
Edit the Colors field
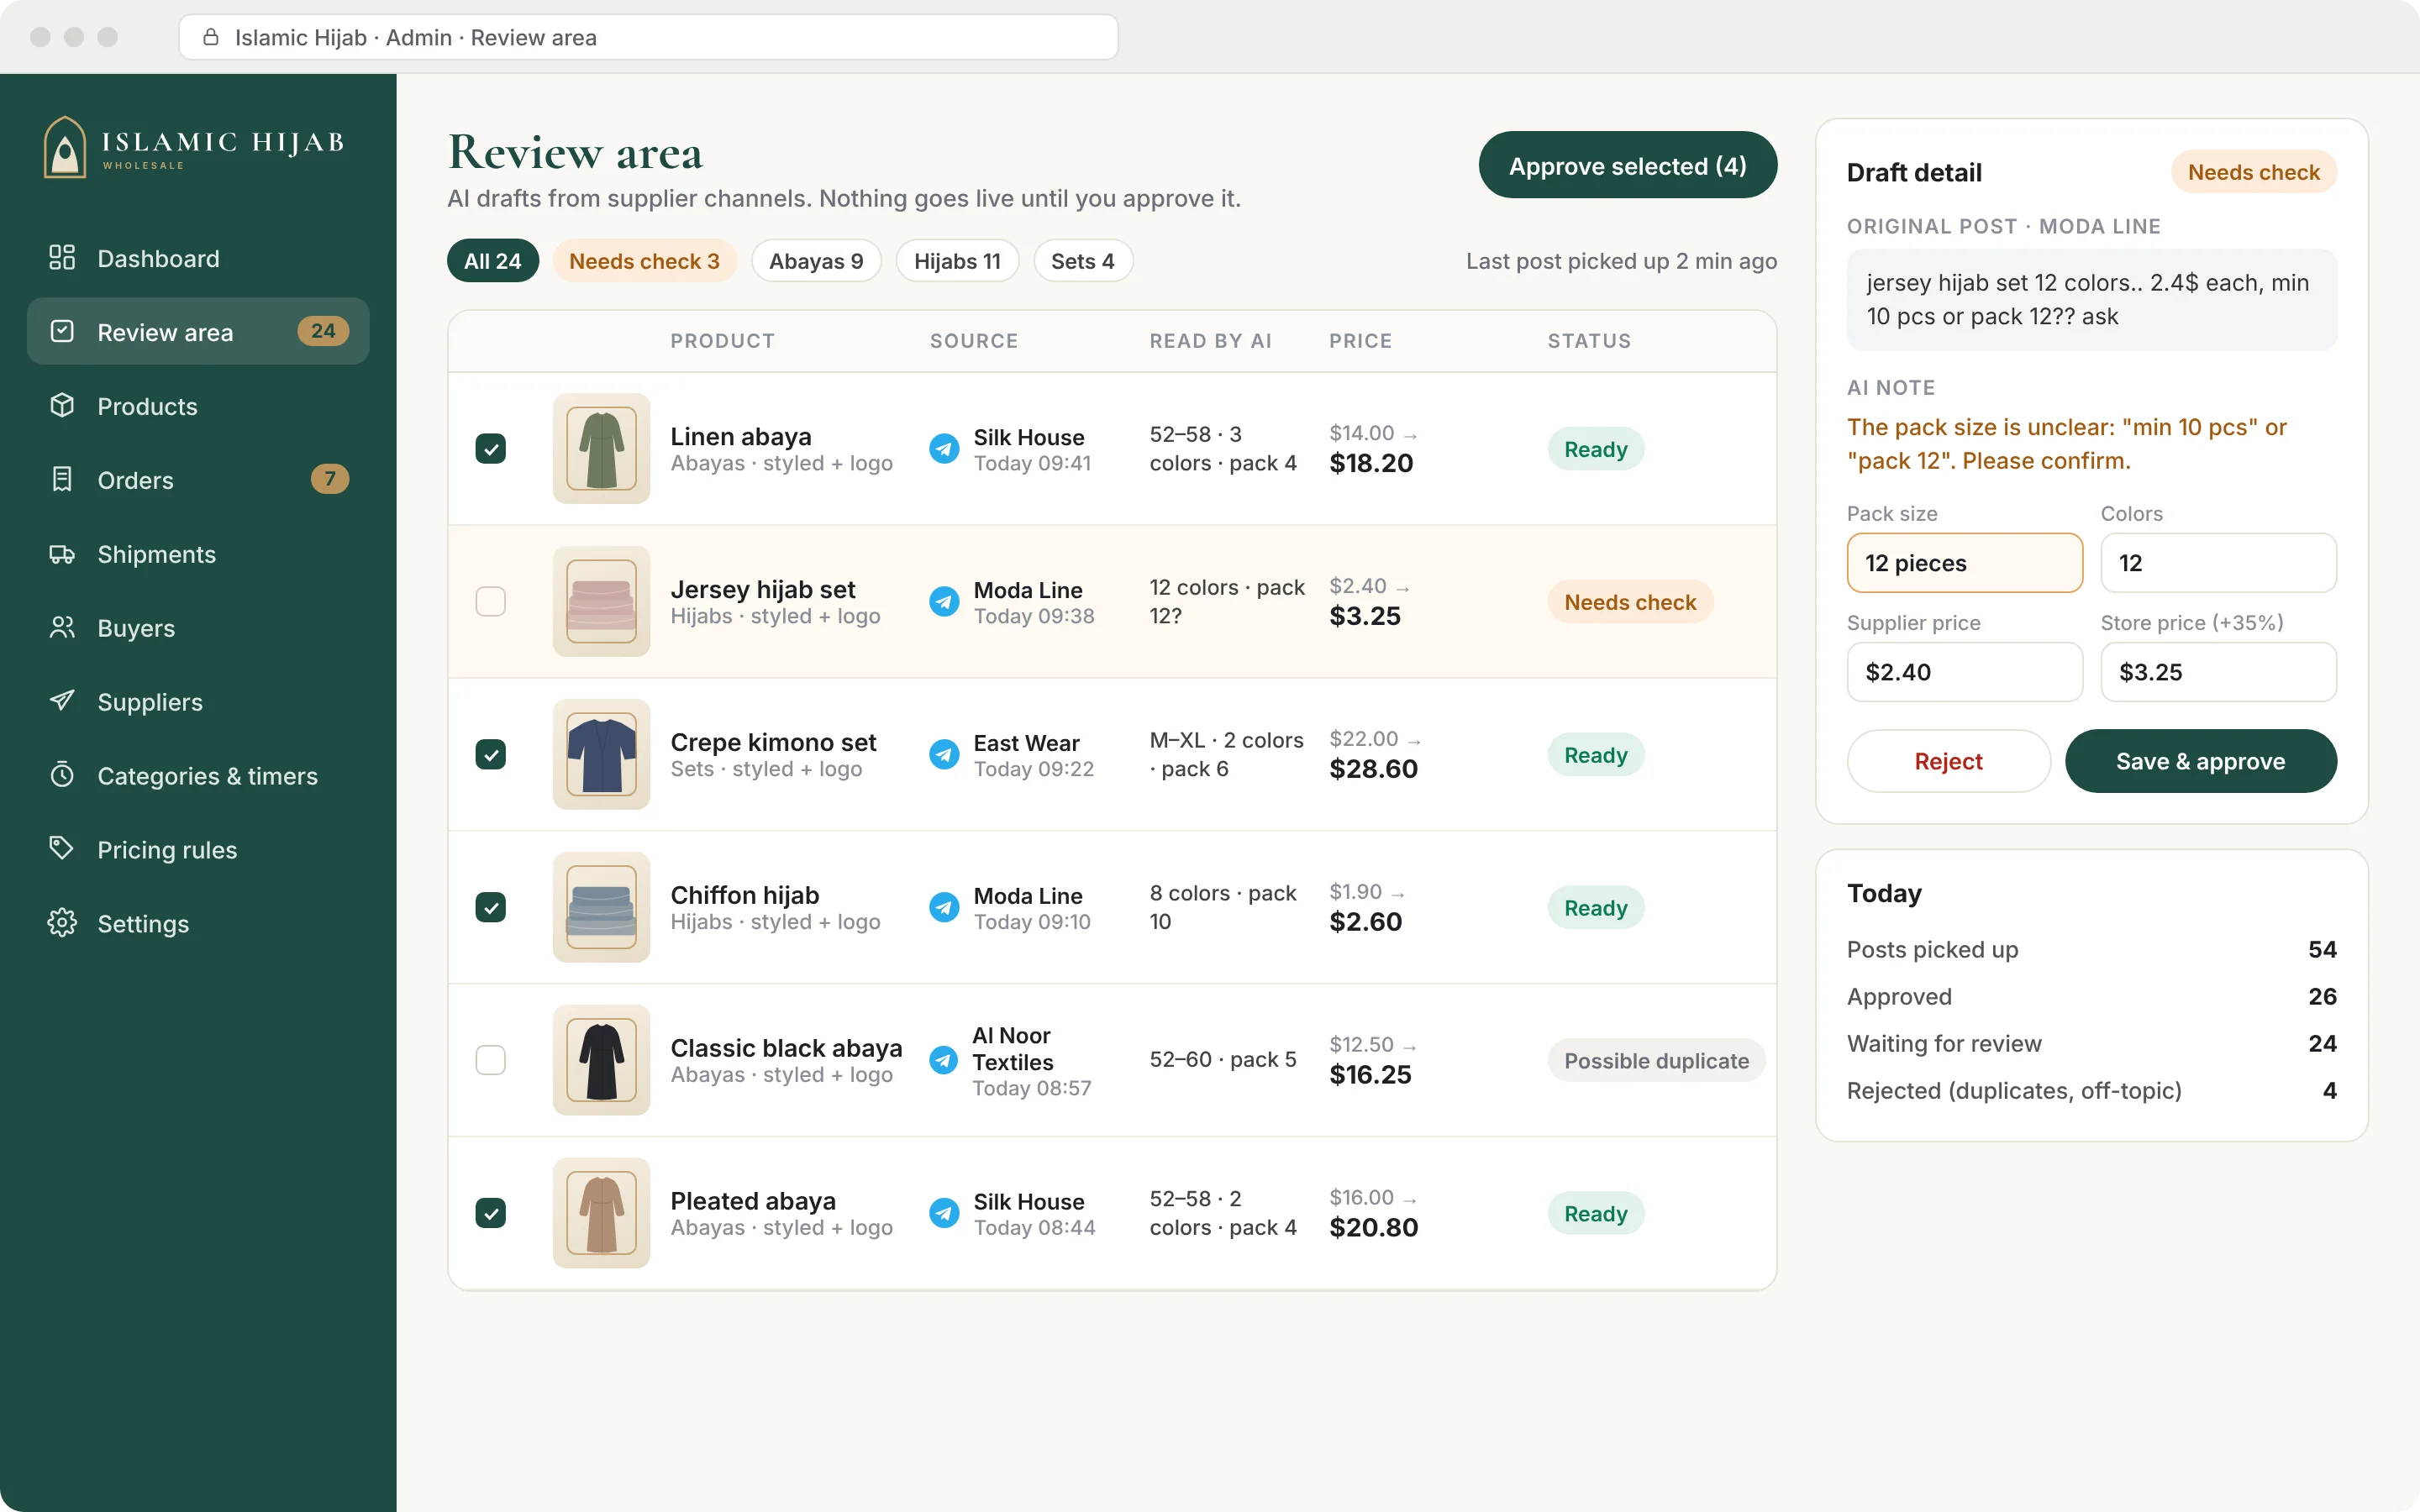(2218, 563)
